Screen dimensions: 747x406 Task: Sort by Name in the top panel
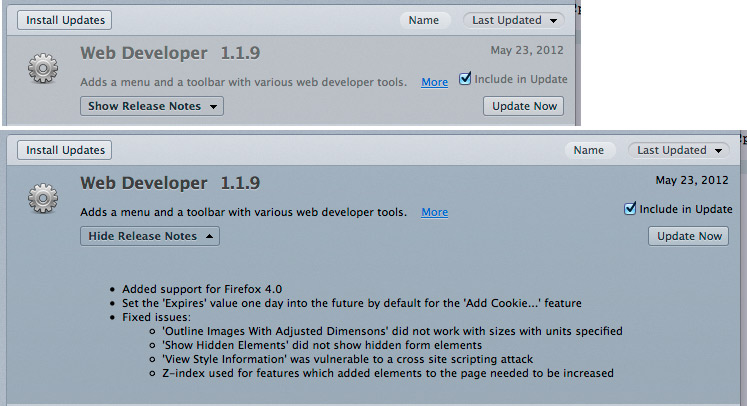click(424, 20)
